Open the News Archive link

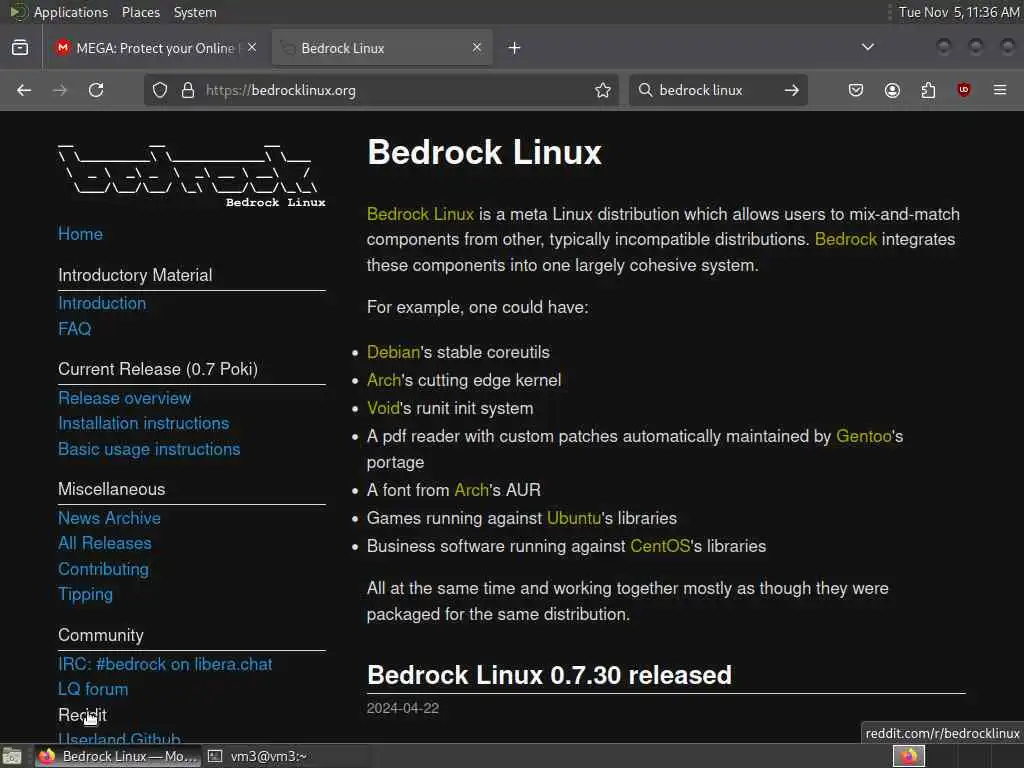[x=109, y=518]
